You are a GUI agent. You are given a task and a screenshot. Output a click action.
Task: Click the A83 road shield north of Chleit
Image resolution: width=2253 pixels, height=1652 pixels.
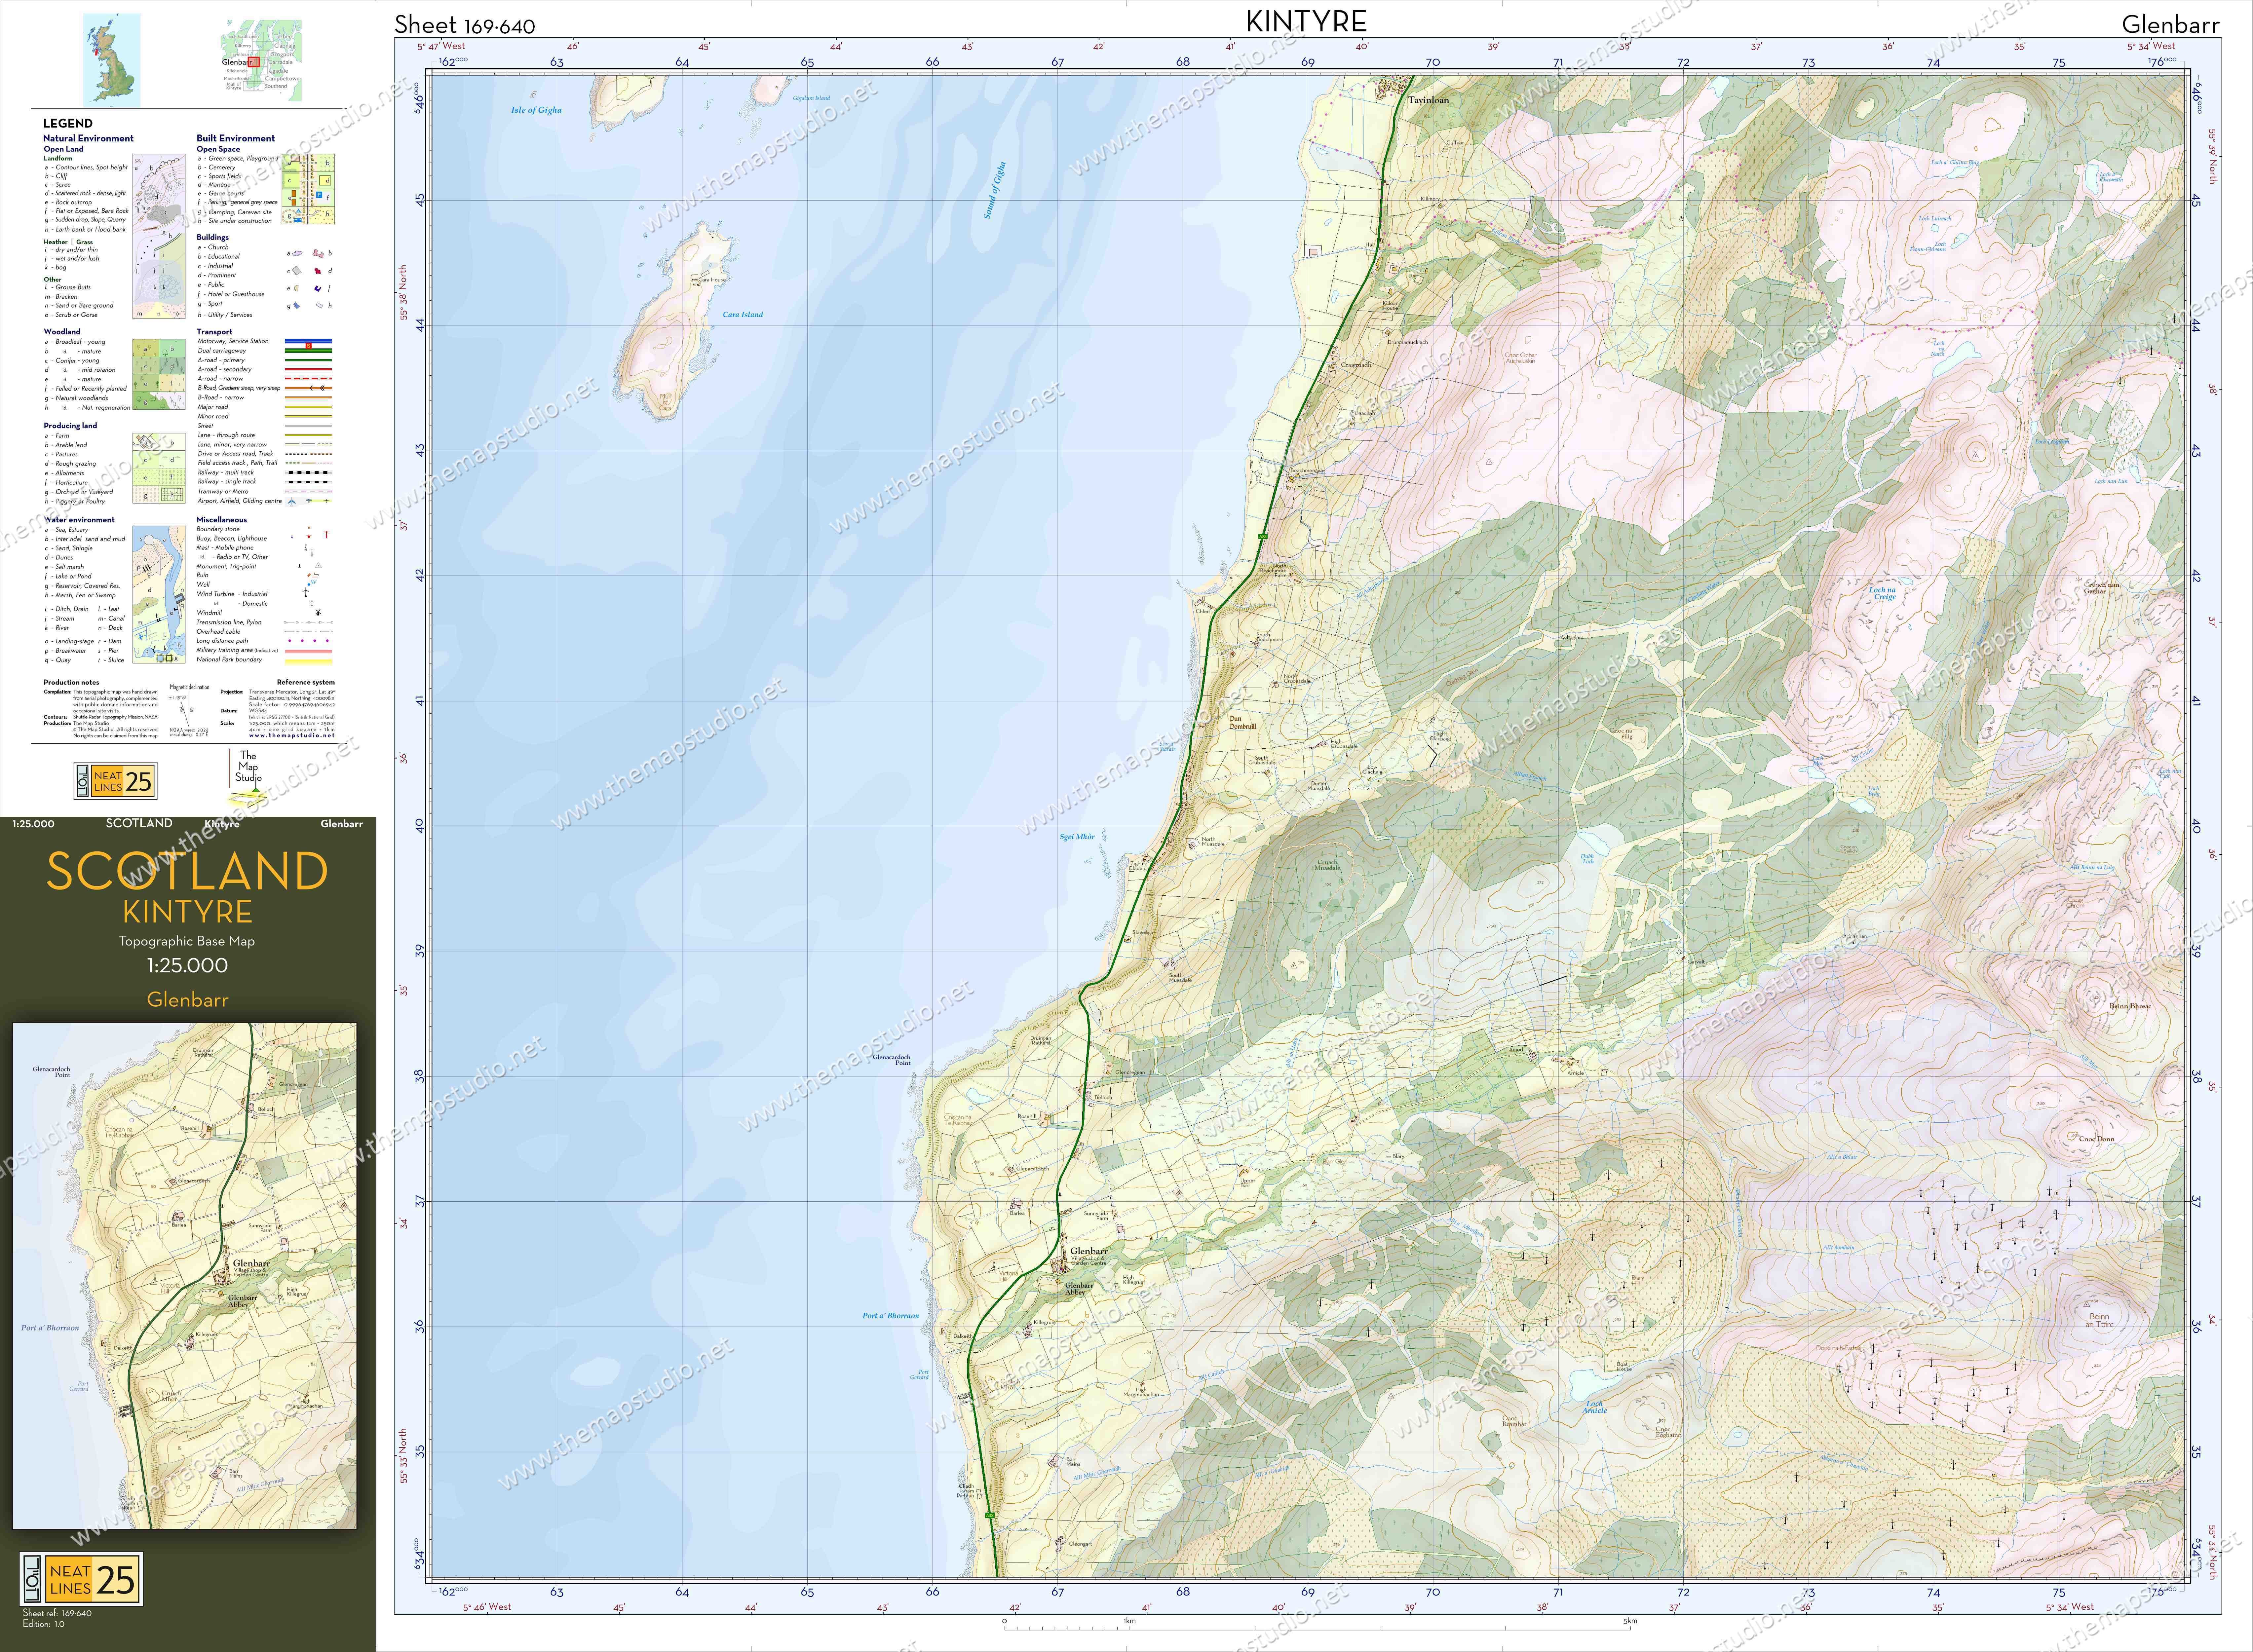pos(1263,537)
